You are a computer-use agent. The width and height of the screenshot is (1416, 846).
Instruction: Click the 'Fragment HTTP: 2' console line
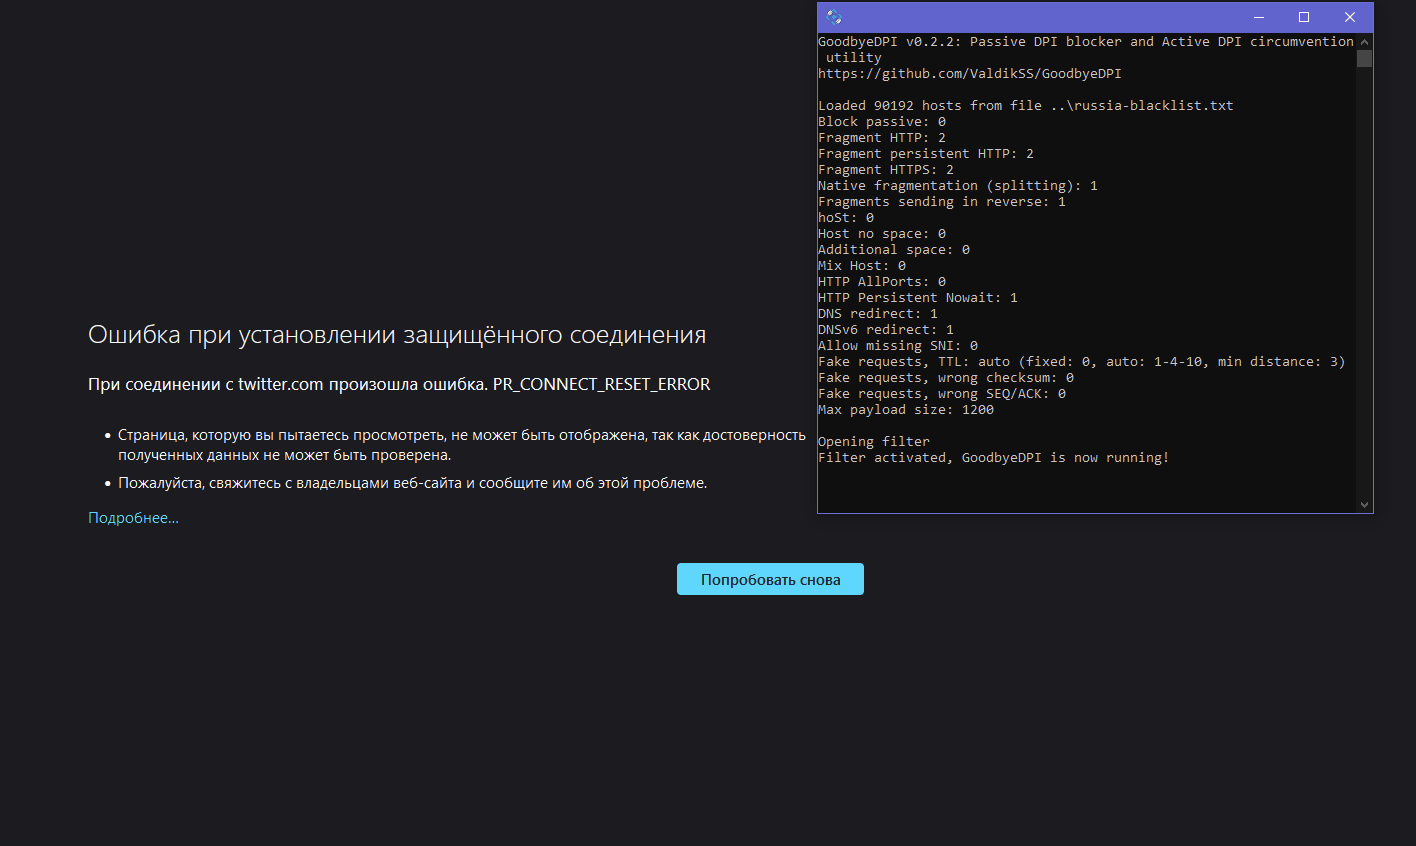click(x=882, y=138)
